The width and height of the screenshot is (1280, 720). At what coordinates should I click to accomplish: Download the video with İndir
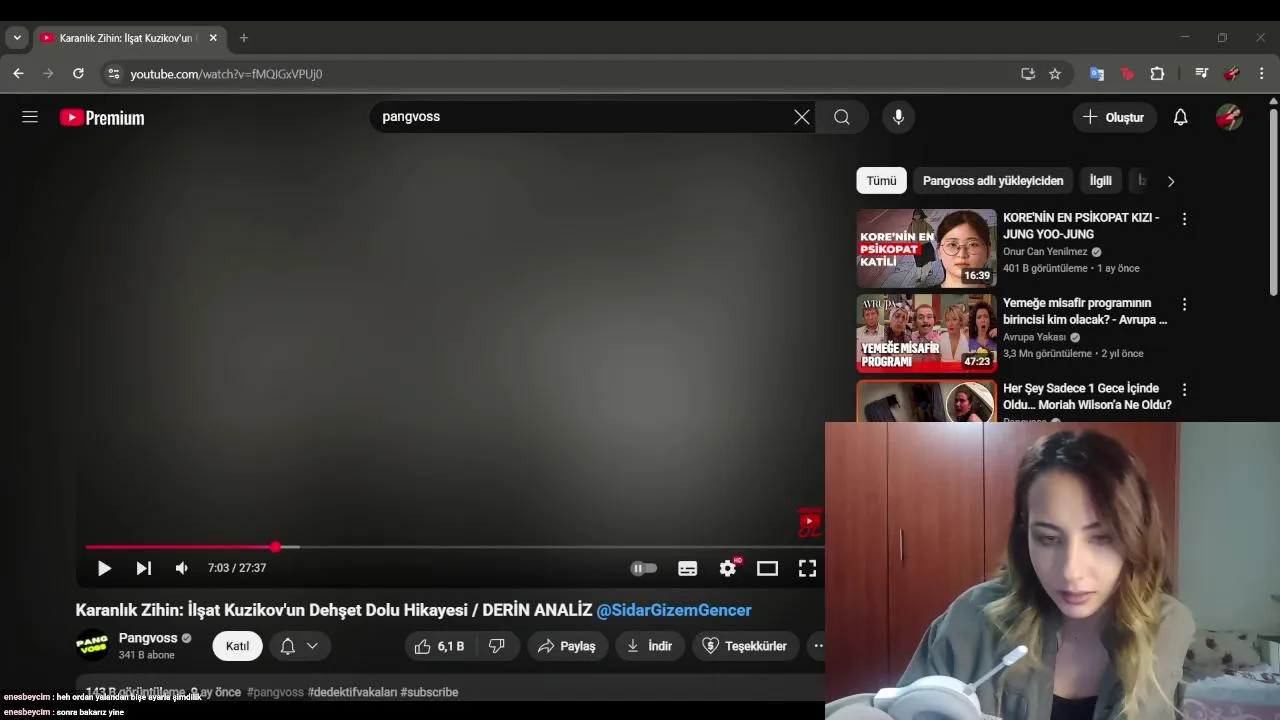point(649,646)
